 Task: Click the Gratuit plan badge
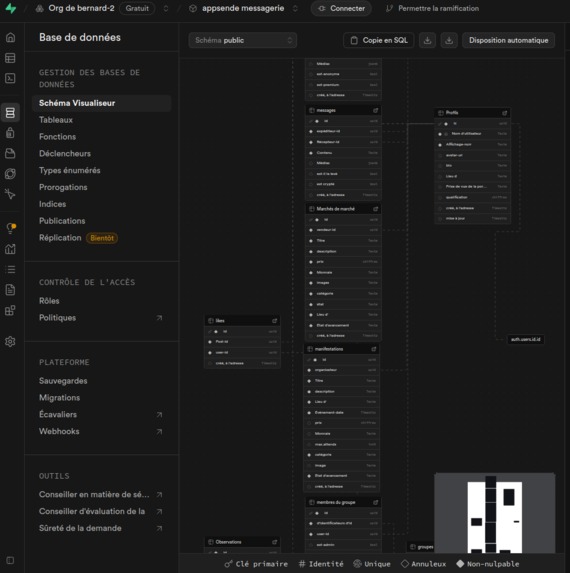click(x=137, y=8)
